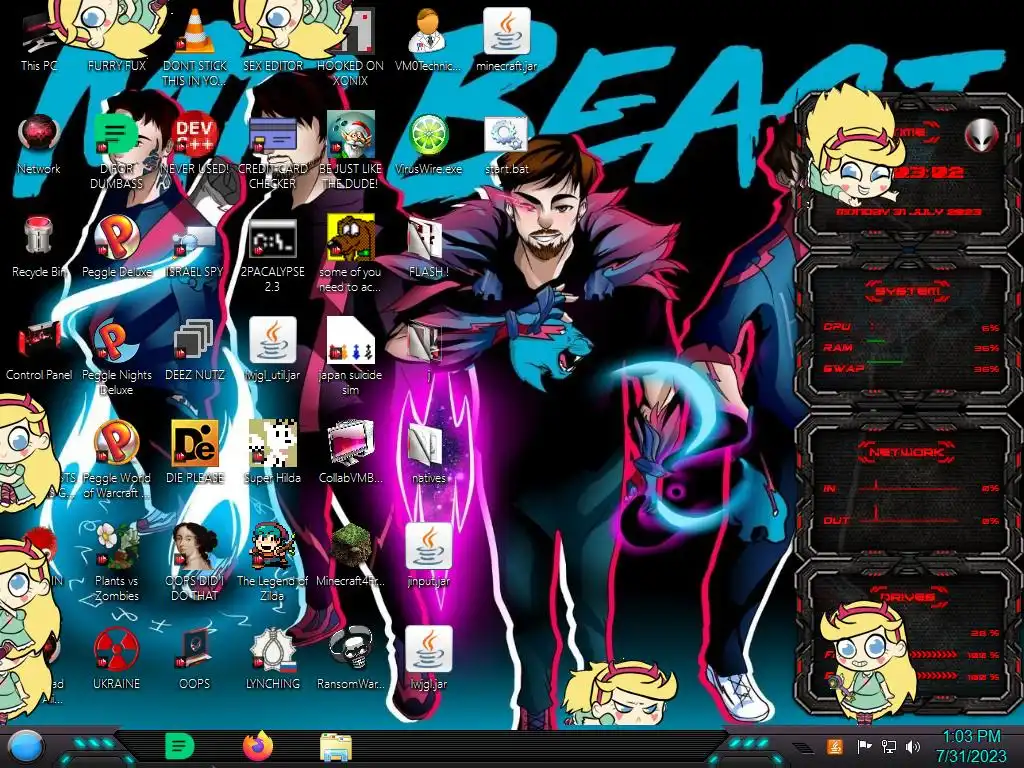
Task: Open the minecraft.jar file icon
Action: pos(507,33)
